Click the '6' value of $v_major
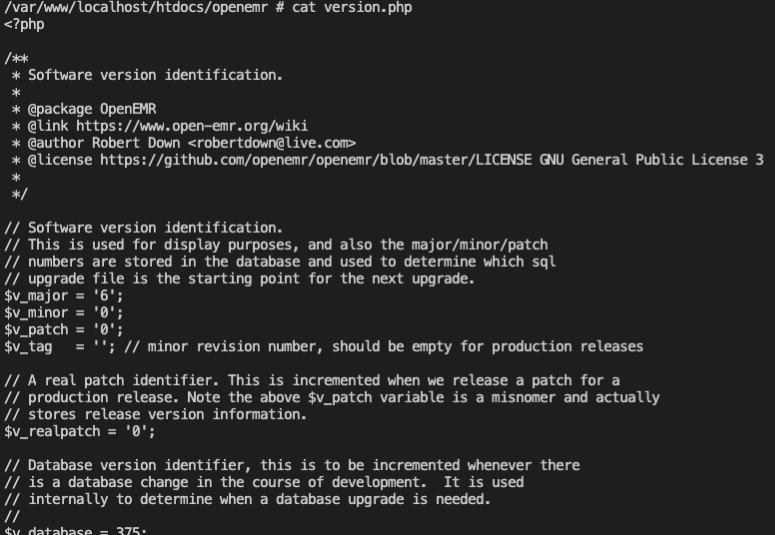Image resolution: width=775 pixels, height=535 pixels. [x=104, y=296]
